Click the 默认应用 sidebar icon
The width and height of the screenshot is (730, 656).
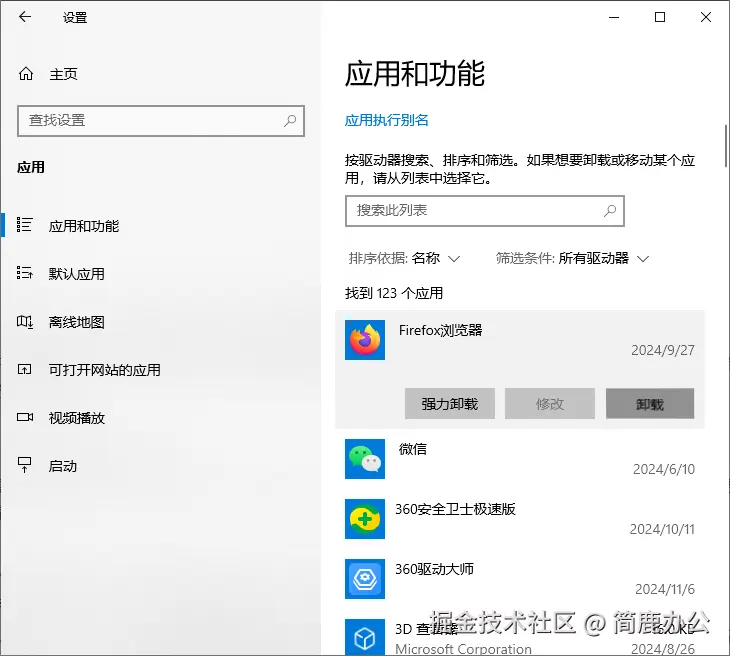pos(24,273)
